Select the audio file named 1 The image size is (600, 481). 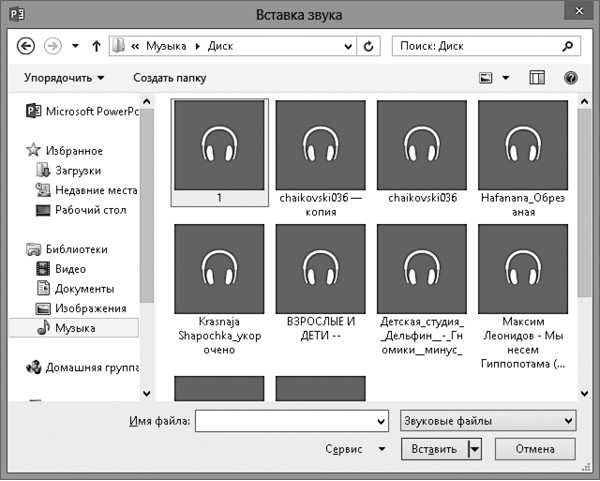click(219, 144)
